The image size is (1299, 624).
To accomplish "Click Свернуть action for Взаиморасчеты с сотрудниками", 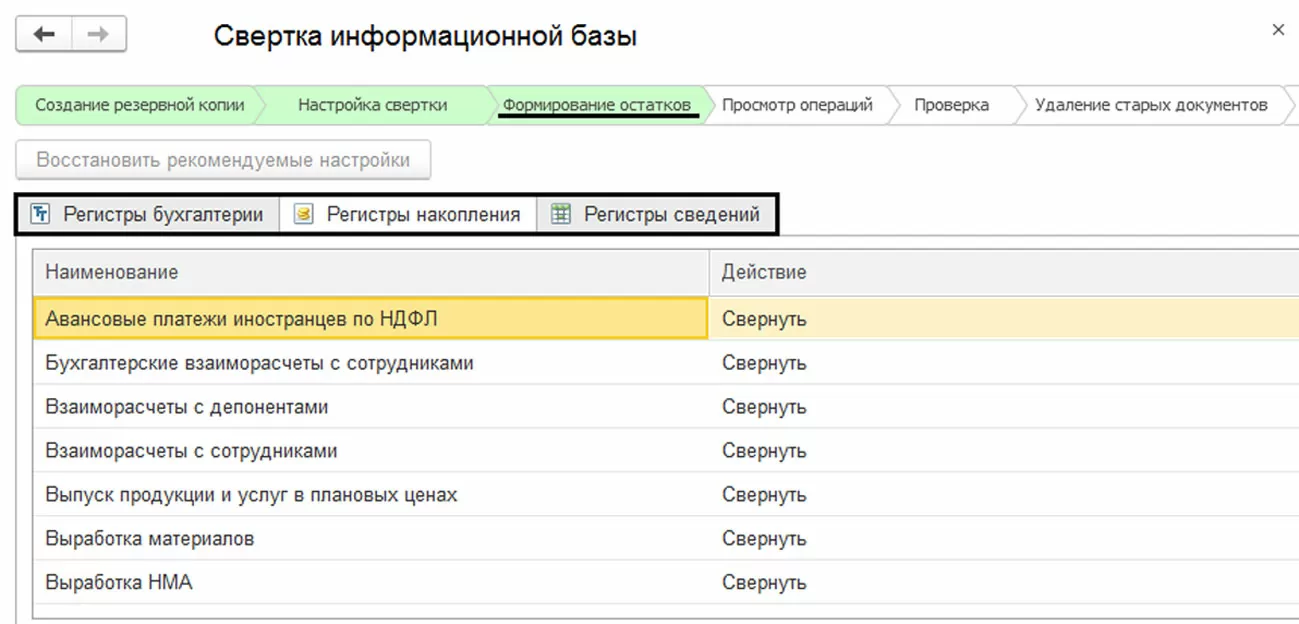I will click(764, 452).
